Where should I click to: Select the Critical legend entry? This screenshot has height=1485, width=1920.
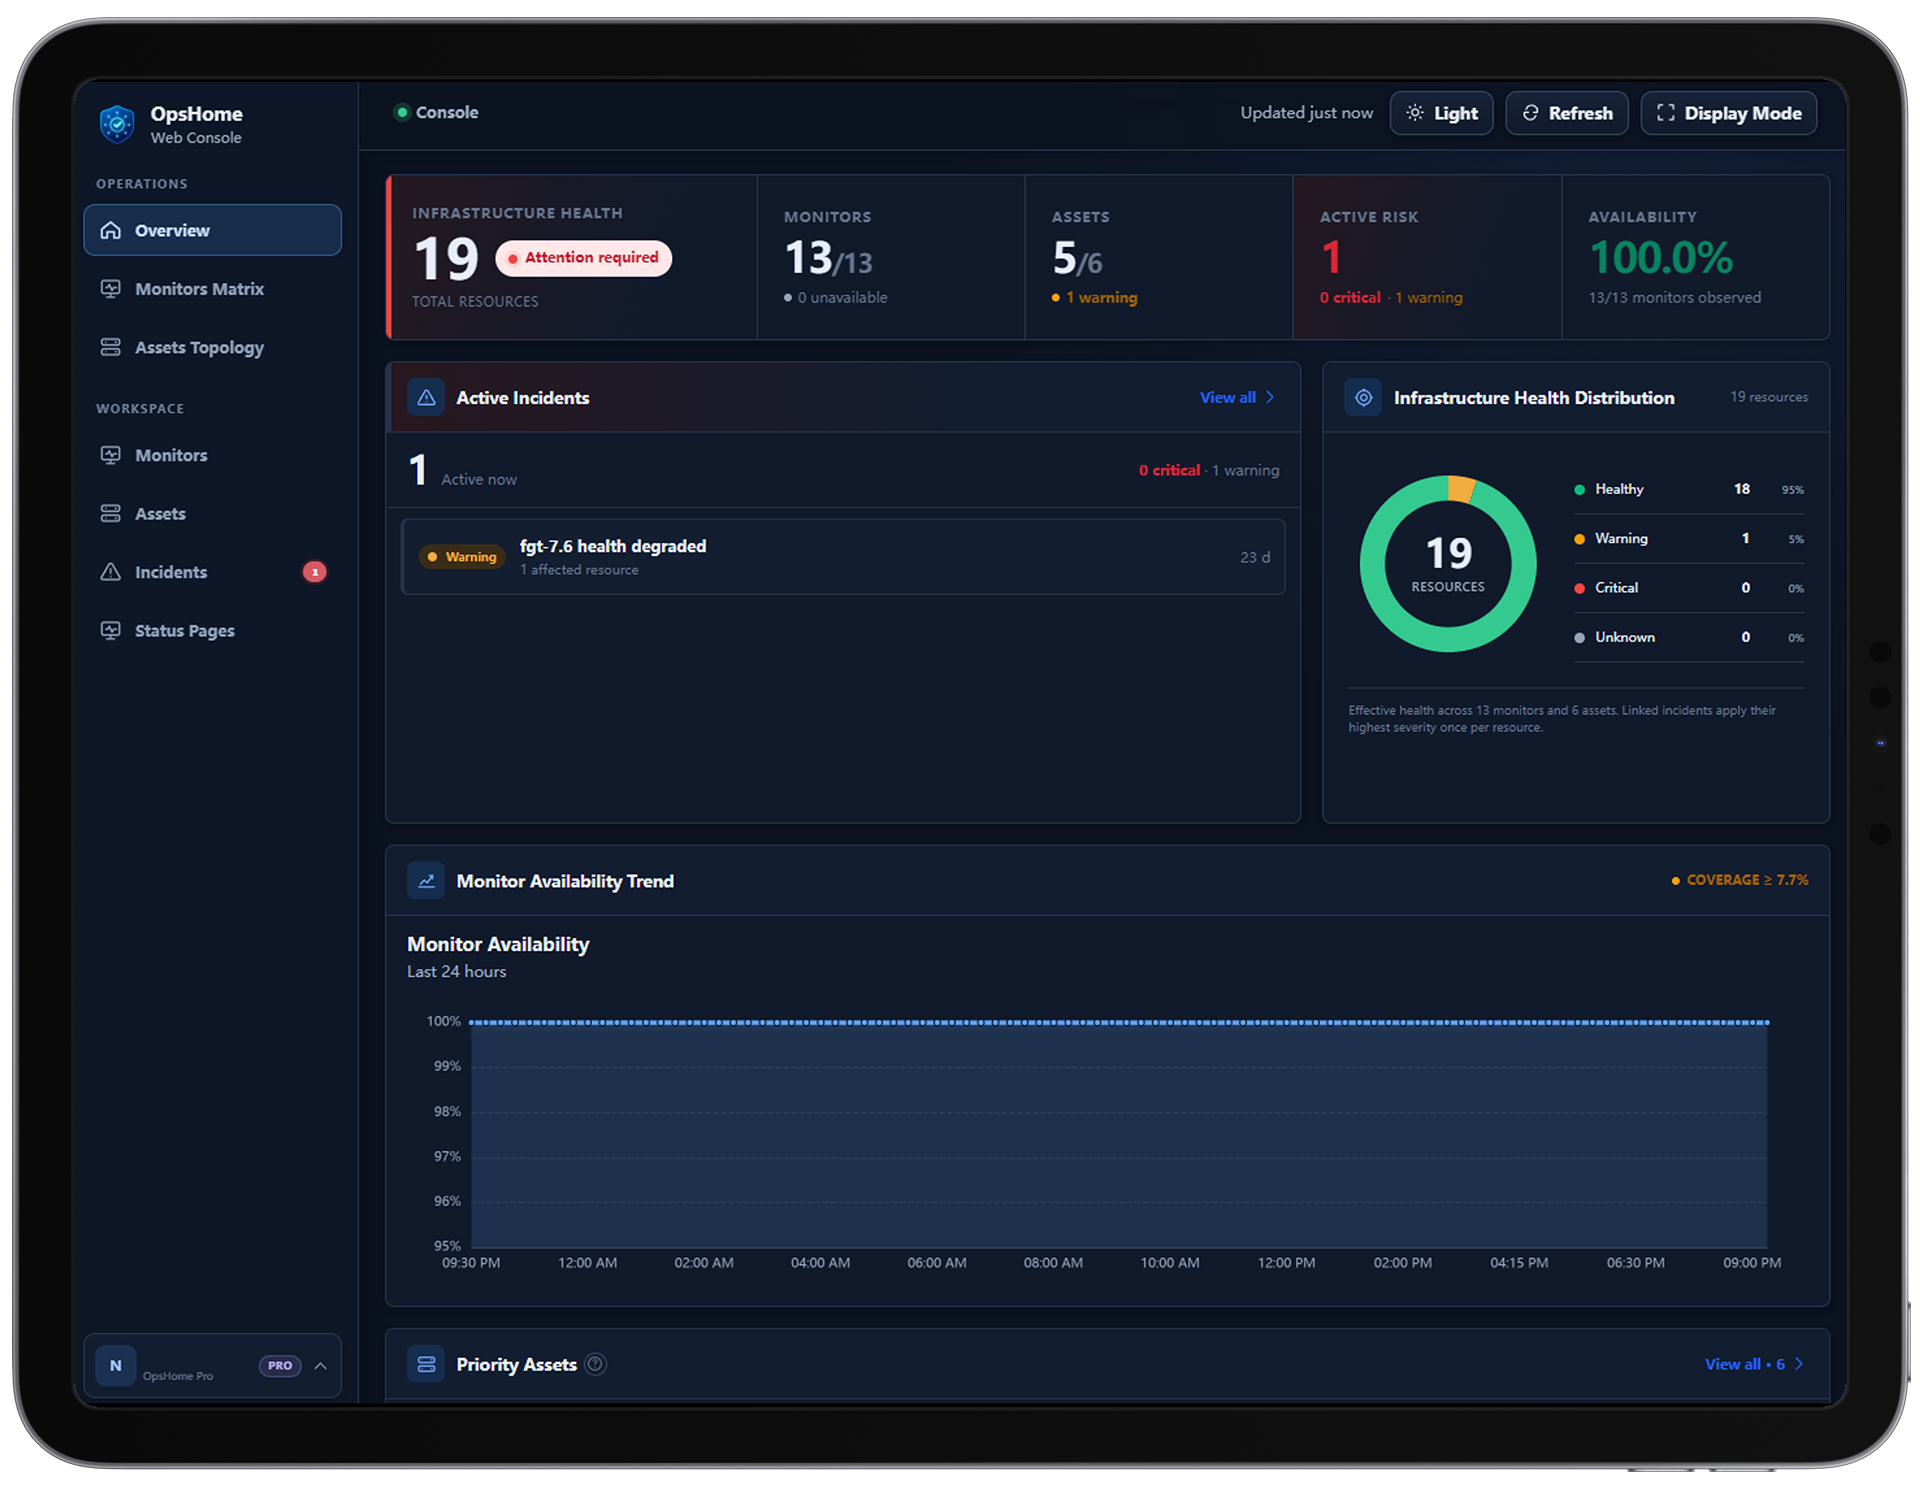1689,588
